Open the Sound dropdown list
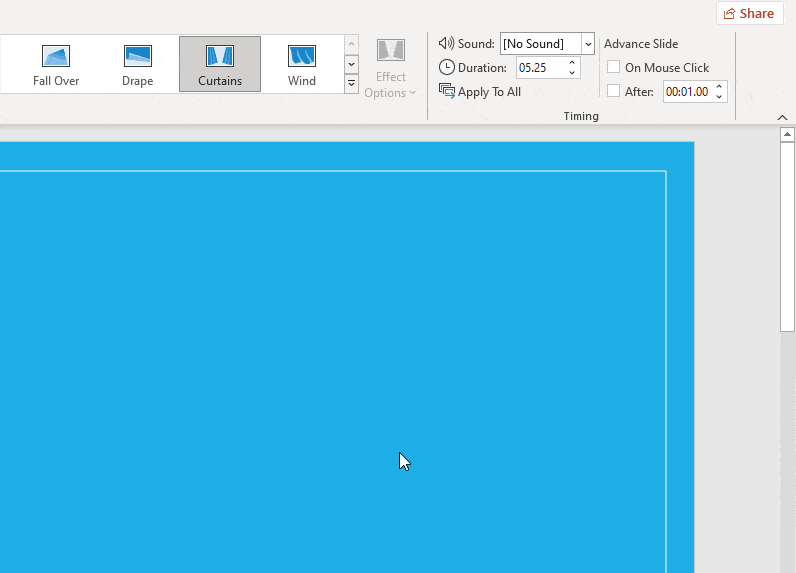Image resolution: width=796 pixels, height=573 pixels. point(588,44)
